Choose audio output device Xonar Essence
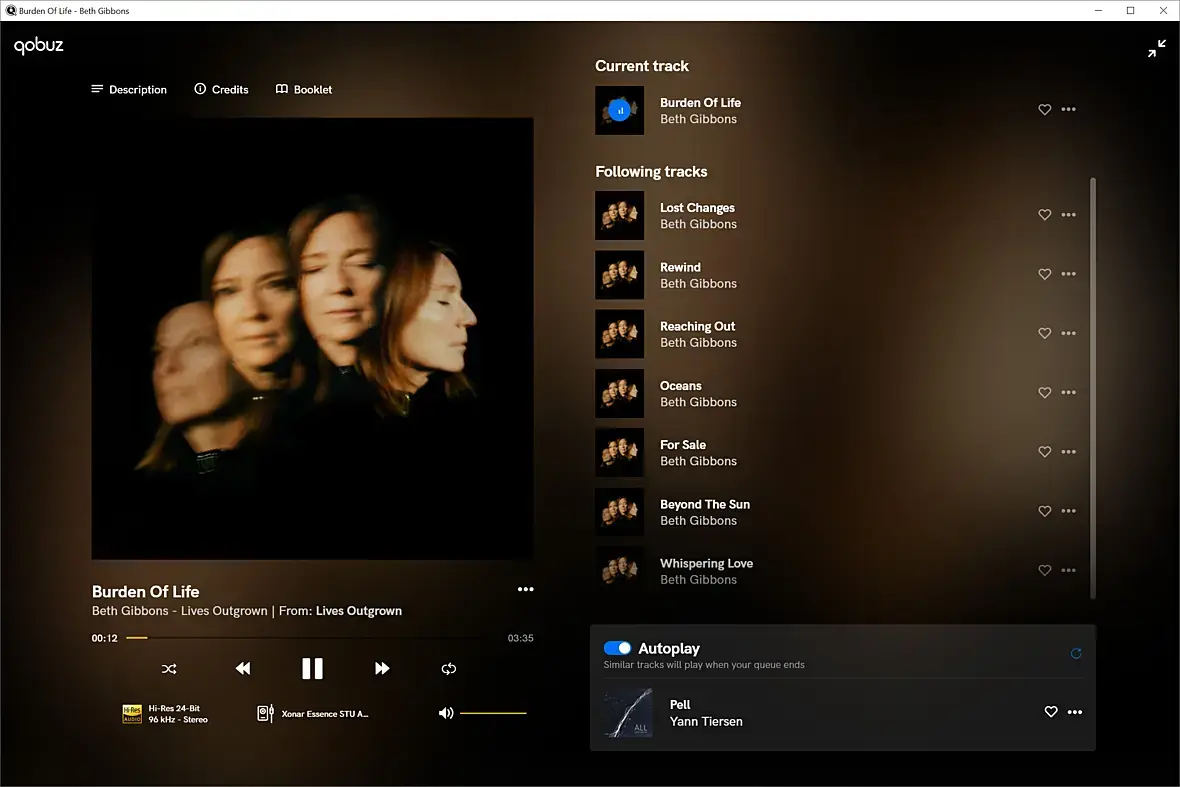Image resolution: width=1180 pixels, height=787 pixels. tap(313, 713)
